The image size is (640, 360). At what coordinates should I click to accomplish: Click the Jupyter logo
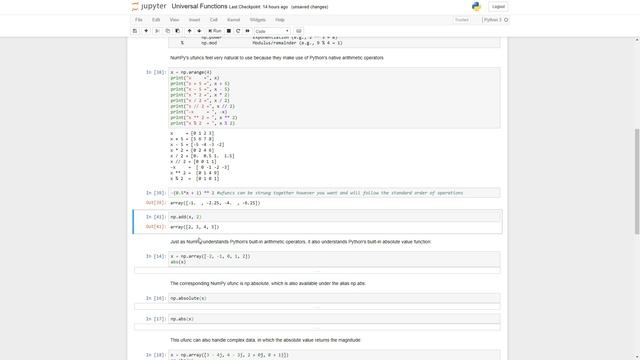149,6
